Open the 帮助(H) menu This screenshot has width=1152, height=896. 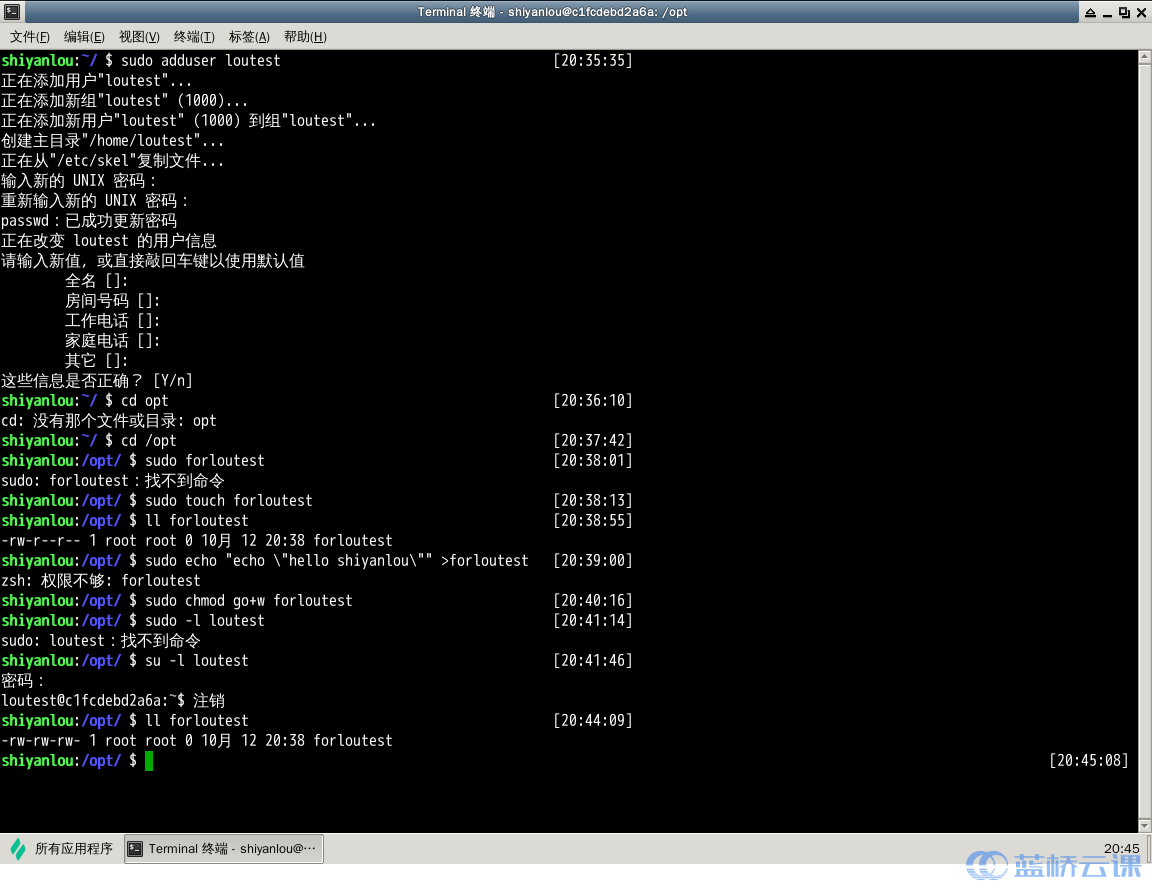(305, 37)
